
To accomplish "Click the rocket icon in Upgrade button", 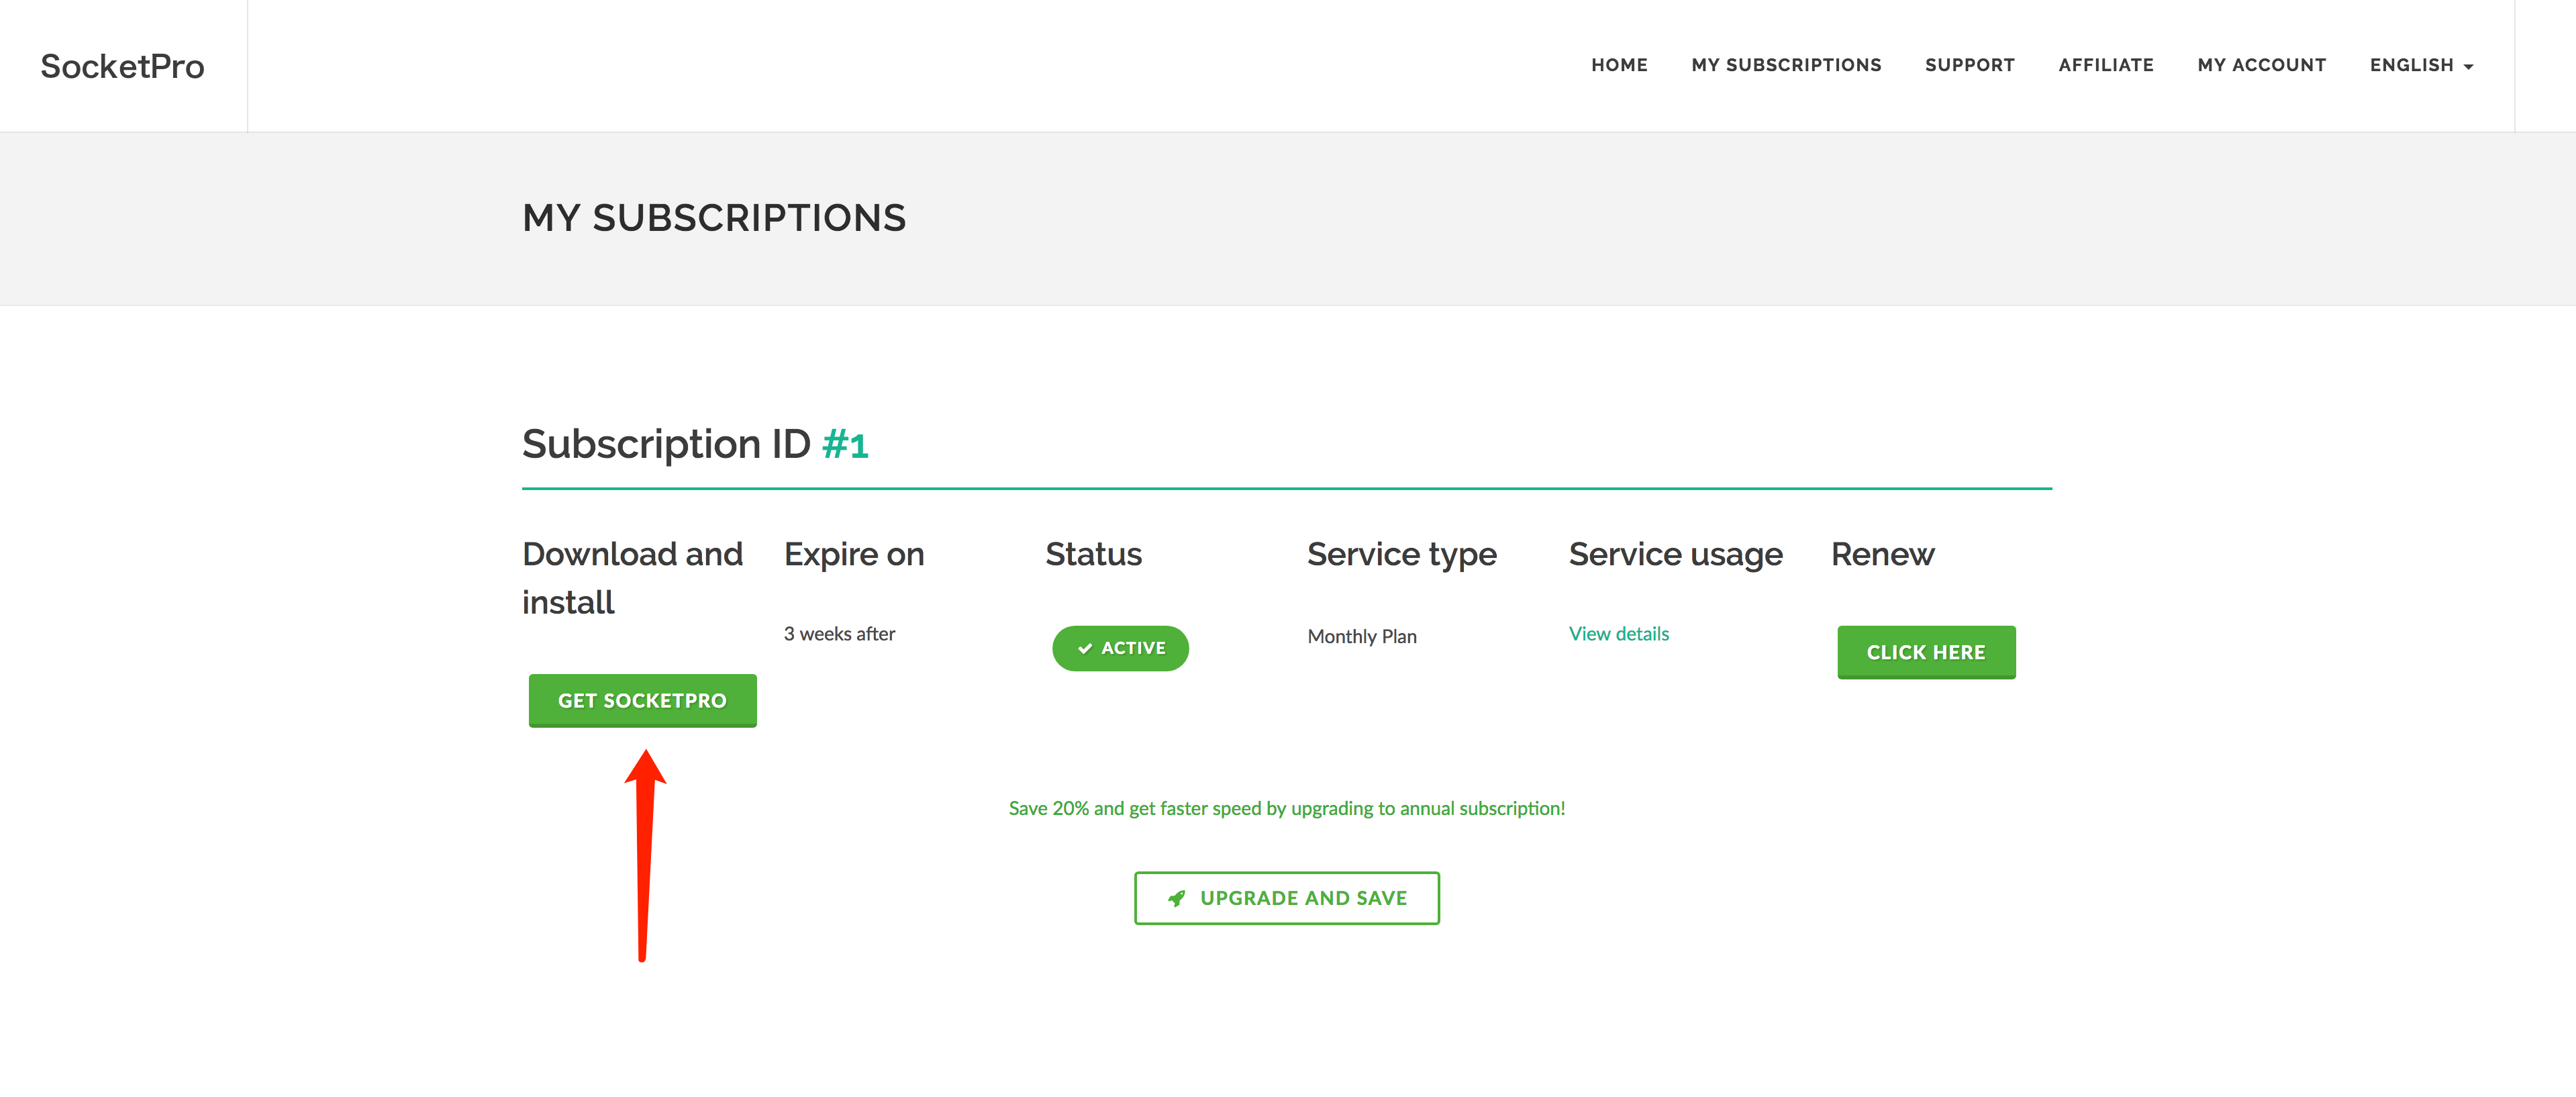I will (x=1176, y=898).
